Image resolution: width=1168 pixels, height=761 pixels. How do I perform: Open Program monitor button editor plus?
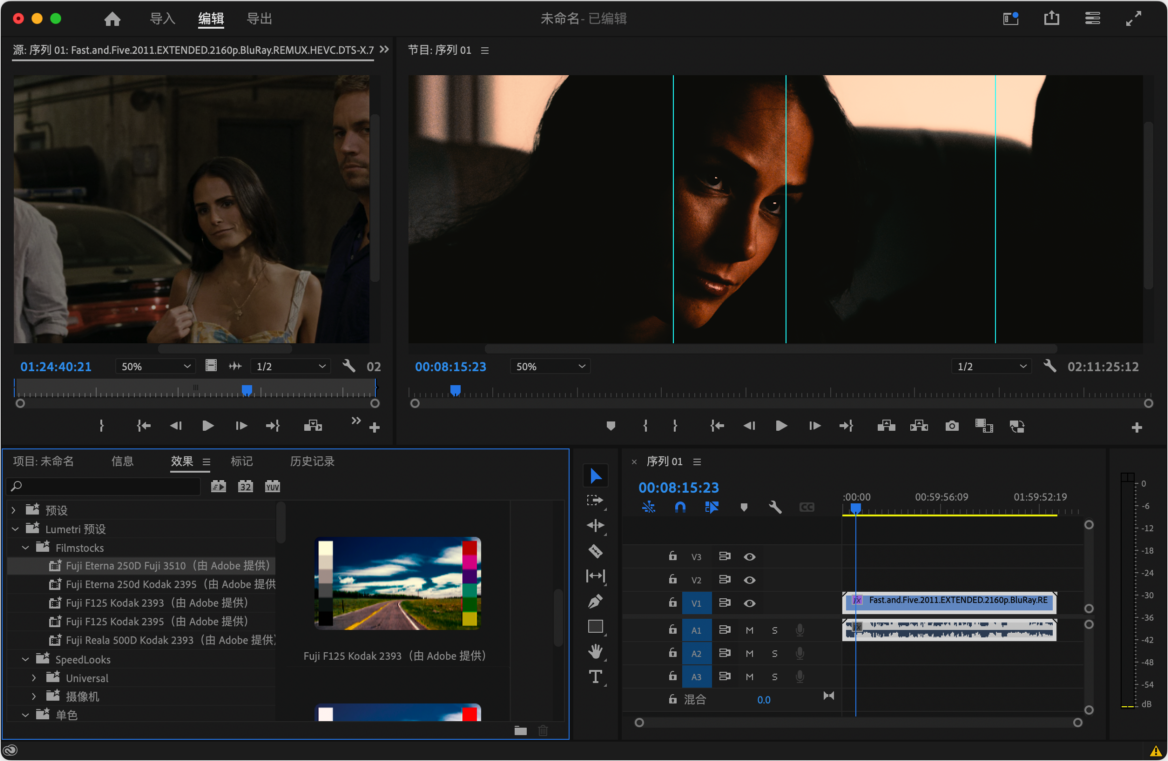click(1136, 427)
